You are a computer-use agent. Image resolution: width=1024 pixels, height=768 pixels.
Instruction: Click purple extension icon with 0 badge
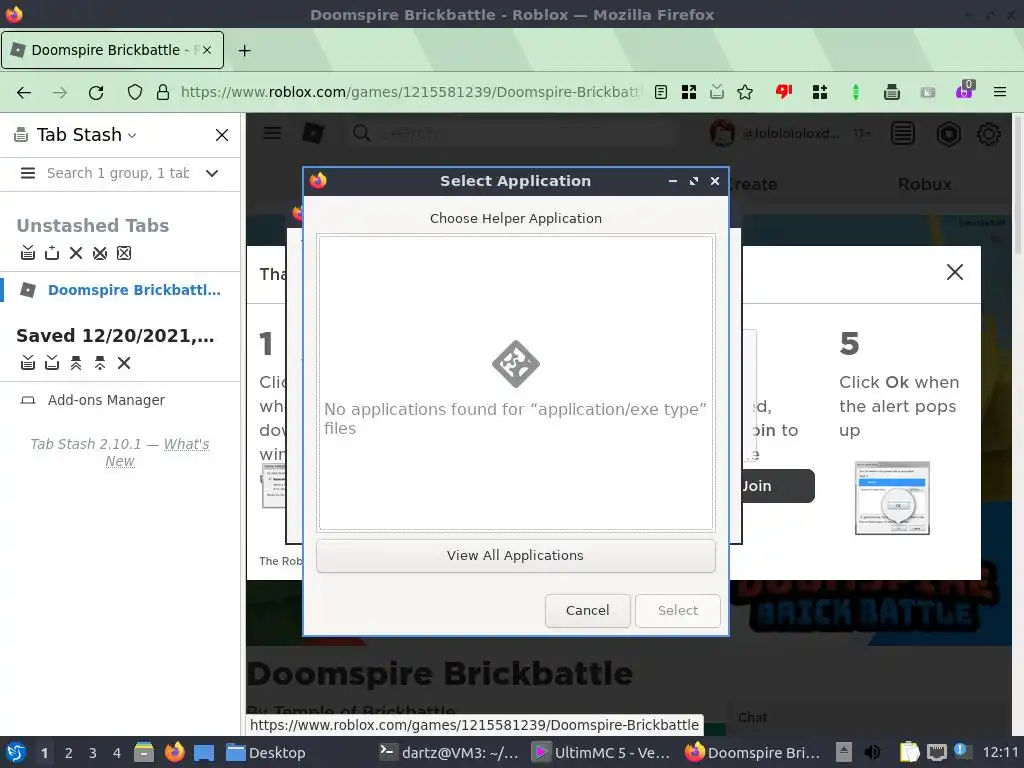point(964,91)
